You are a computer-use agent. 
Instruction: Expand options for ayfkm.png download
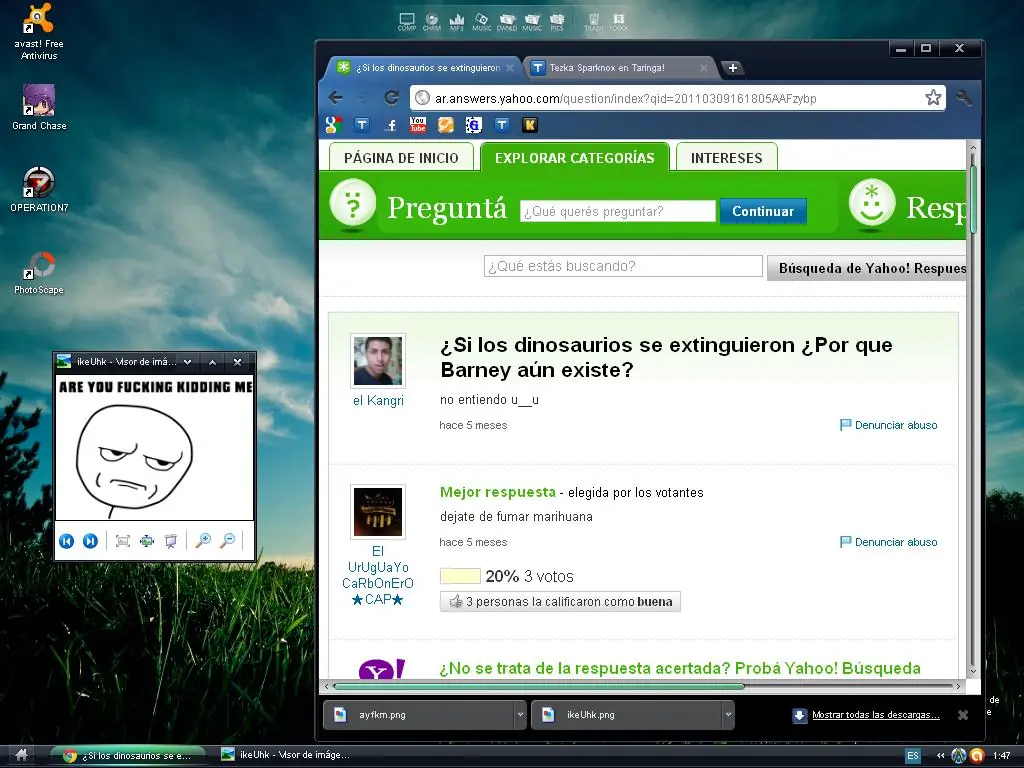point(520,714)
